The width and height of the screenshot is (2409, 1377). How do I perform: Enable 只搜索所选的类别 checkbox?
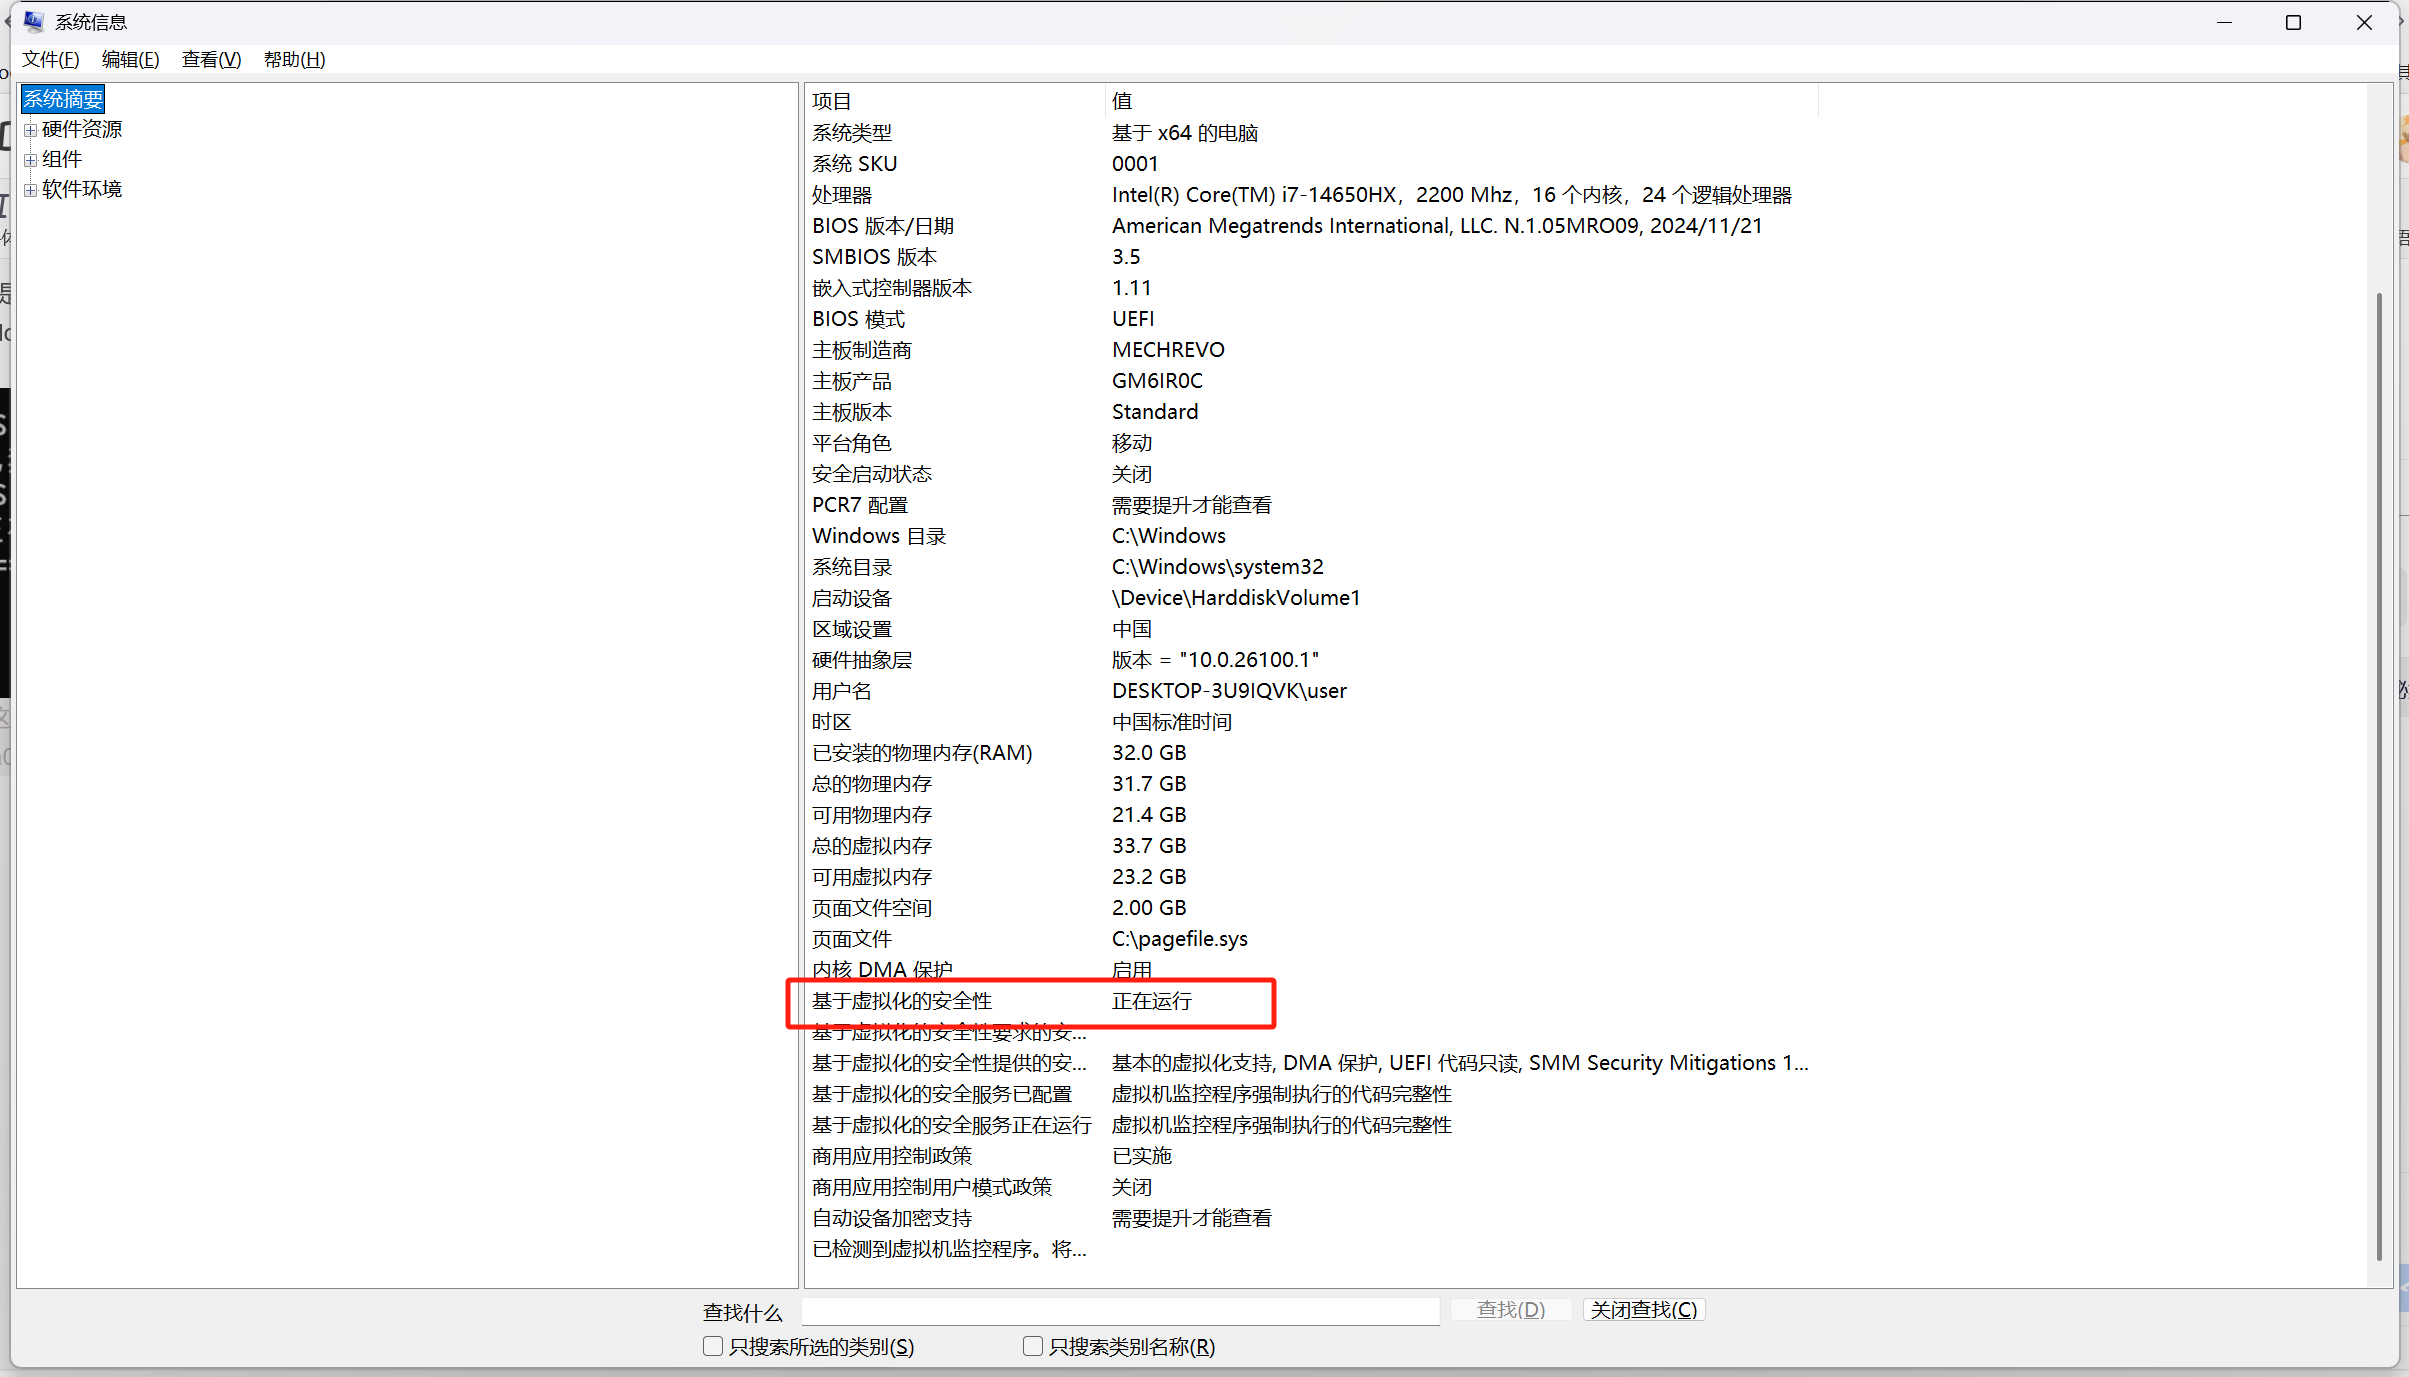[x=713, y=1346]
